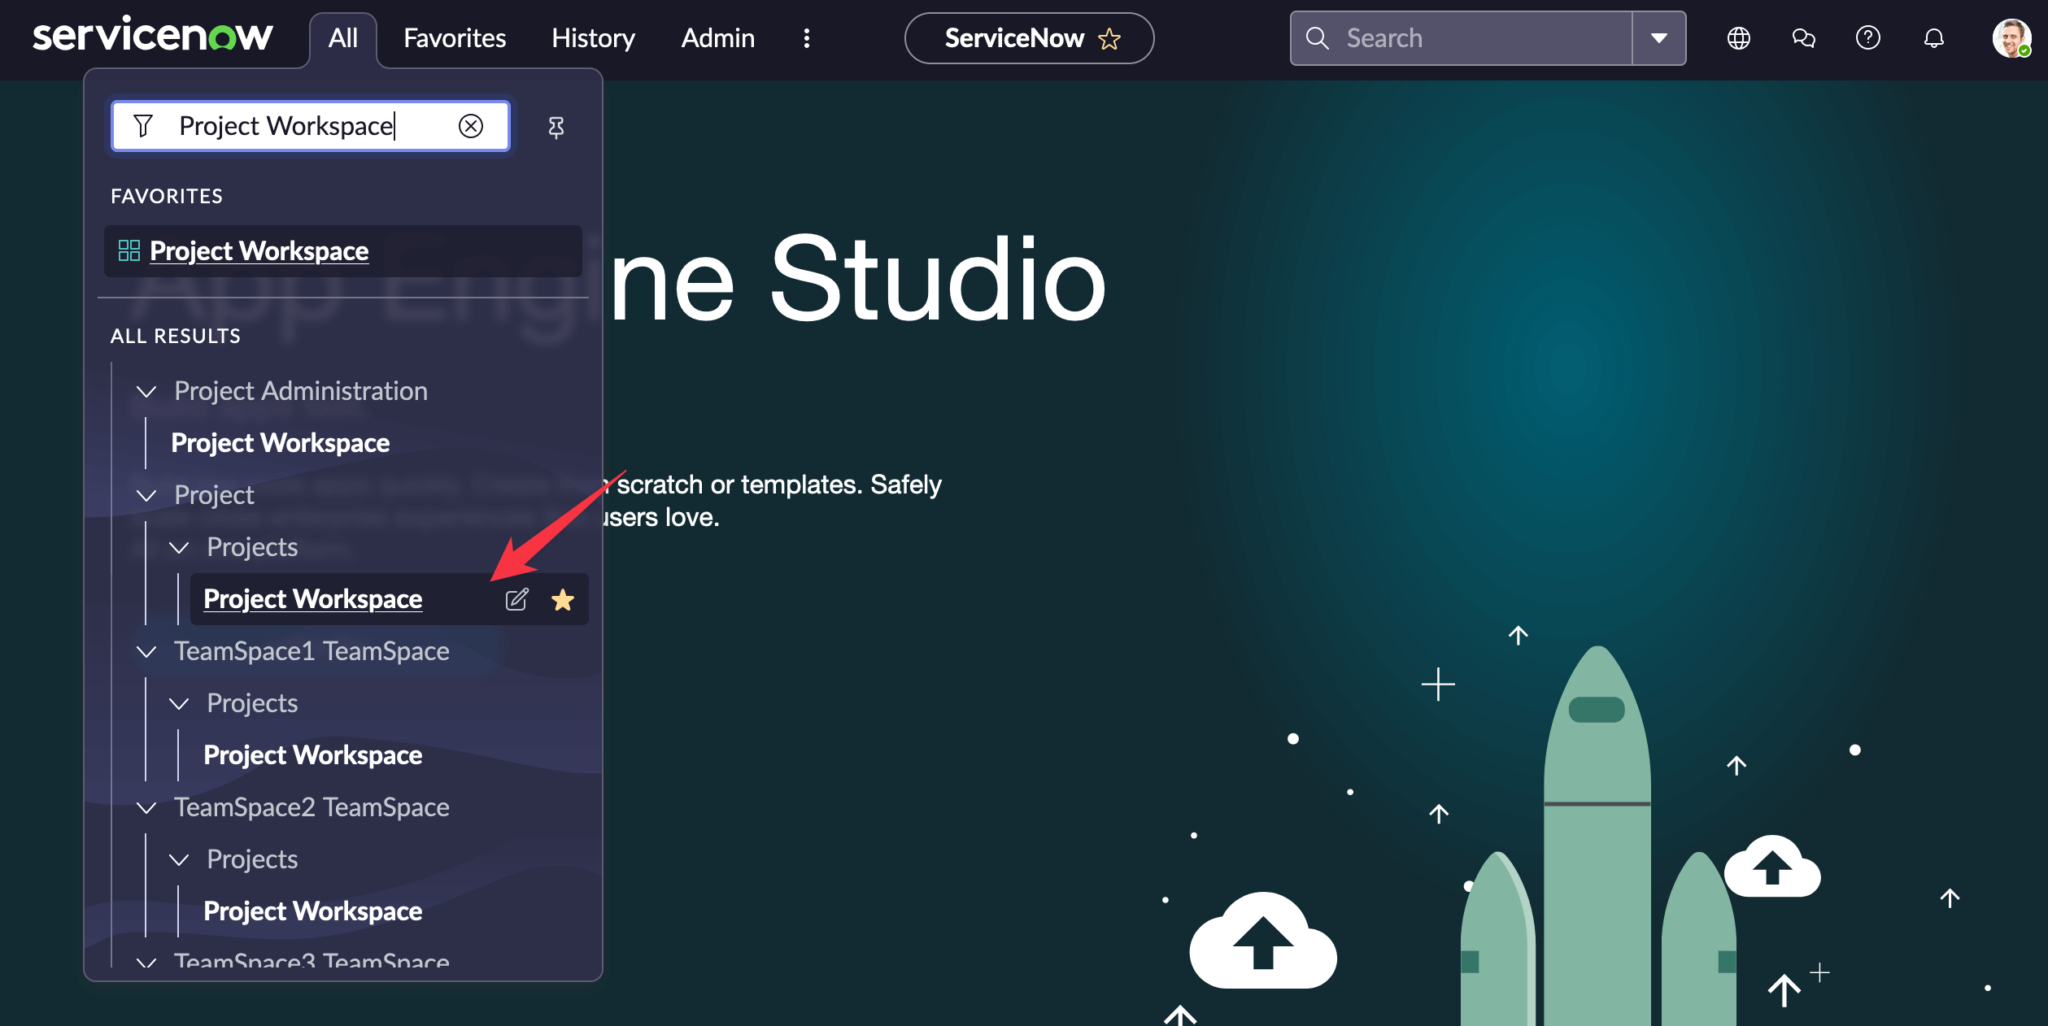Open the History menu tab
This screenshot has height=1026, width=2048.
coord(593,38)
